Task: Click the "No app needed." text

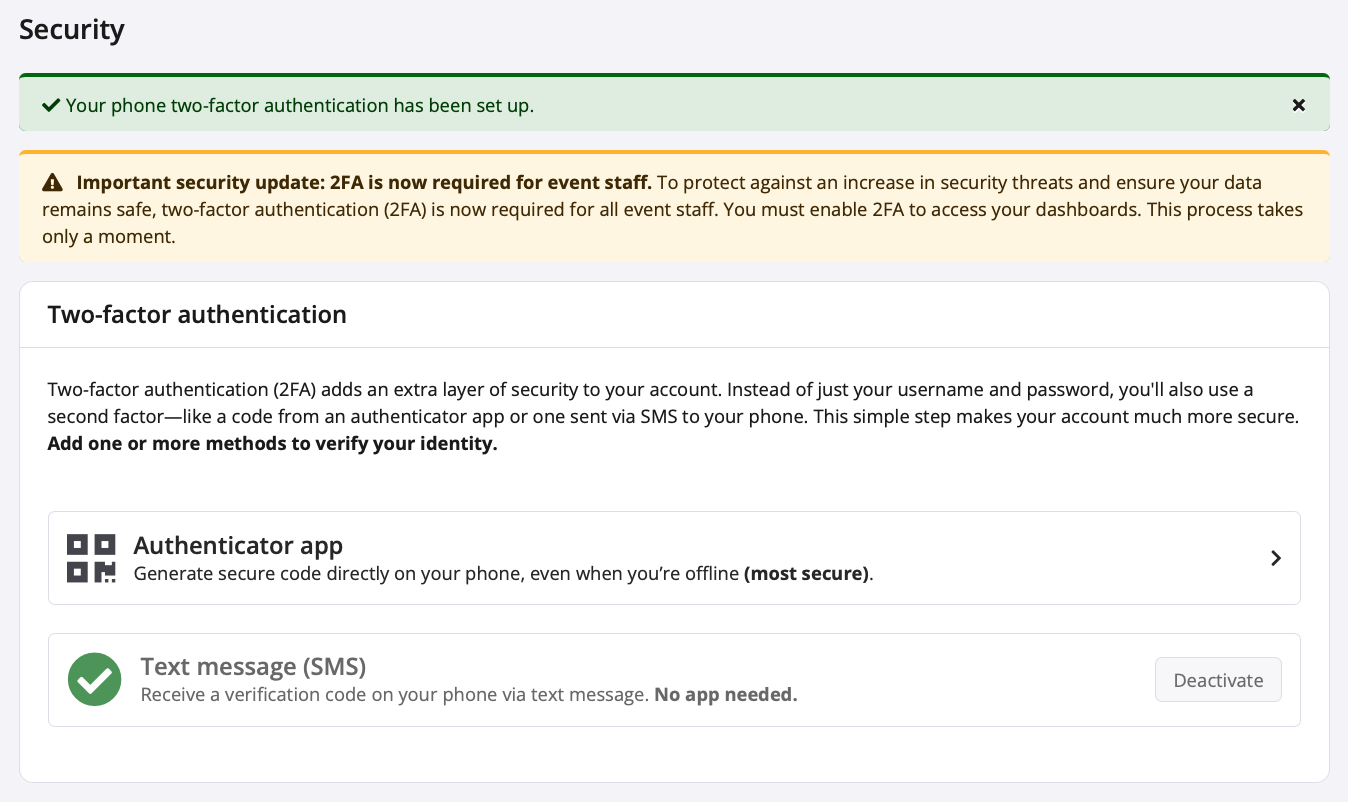Action: click(725, 695)
